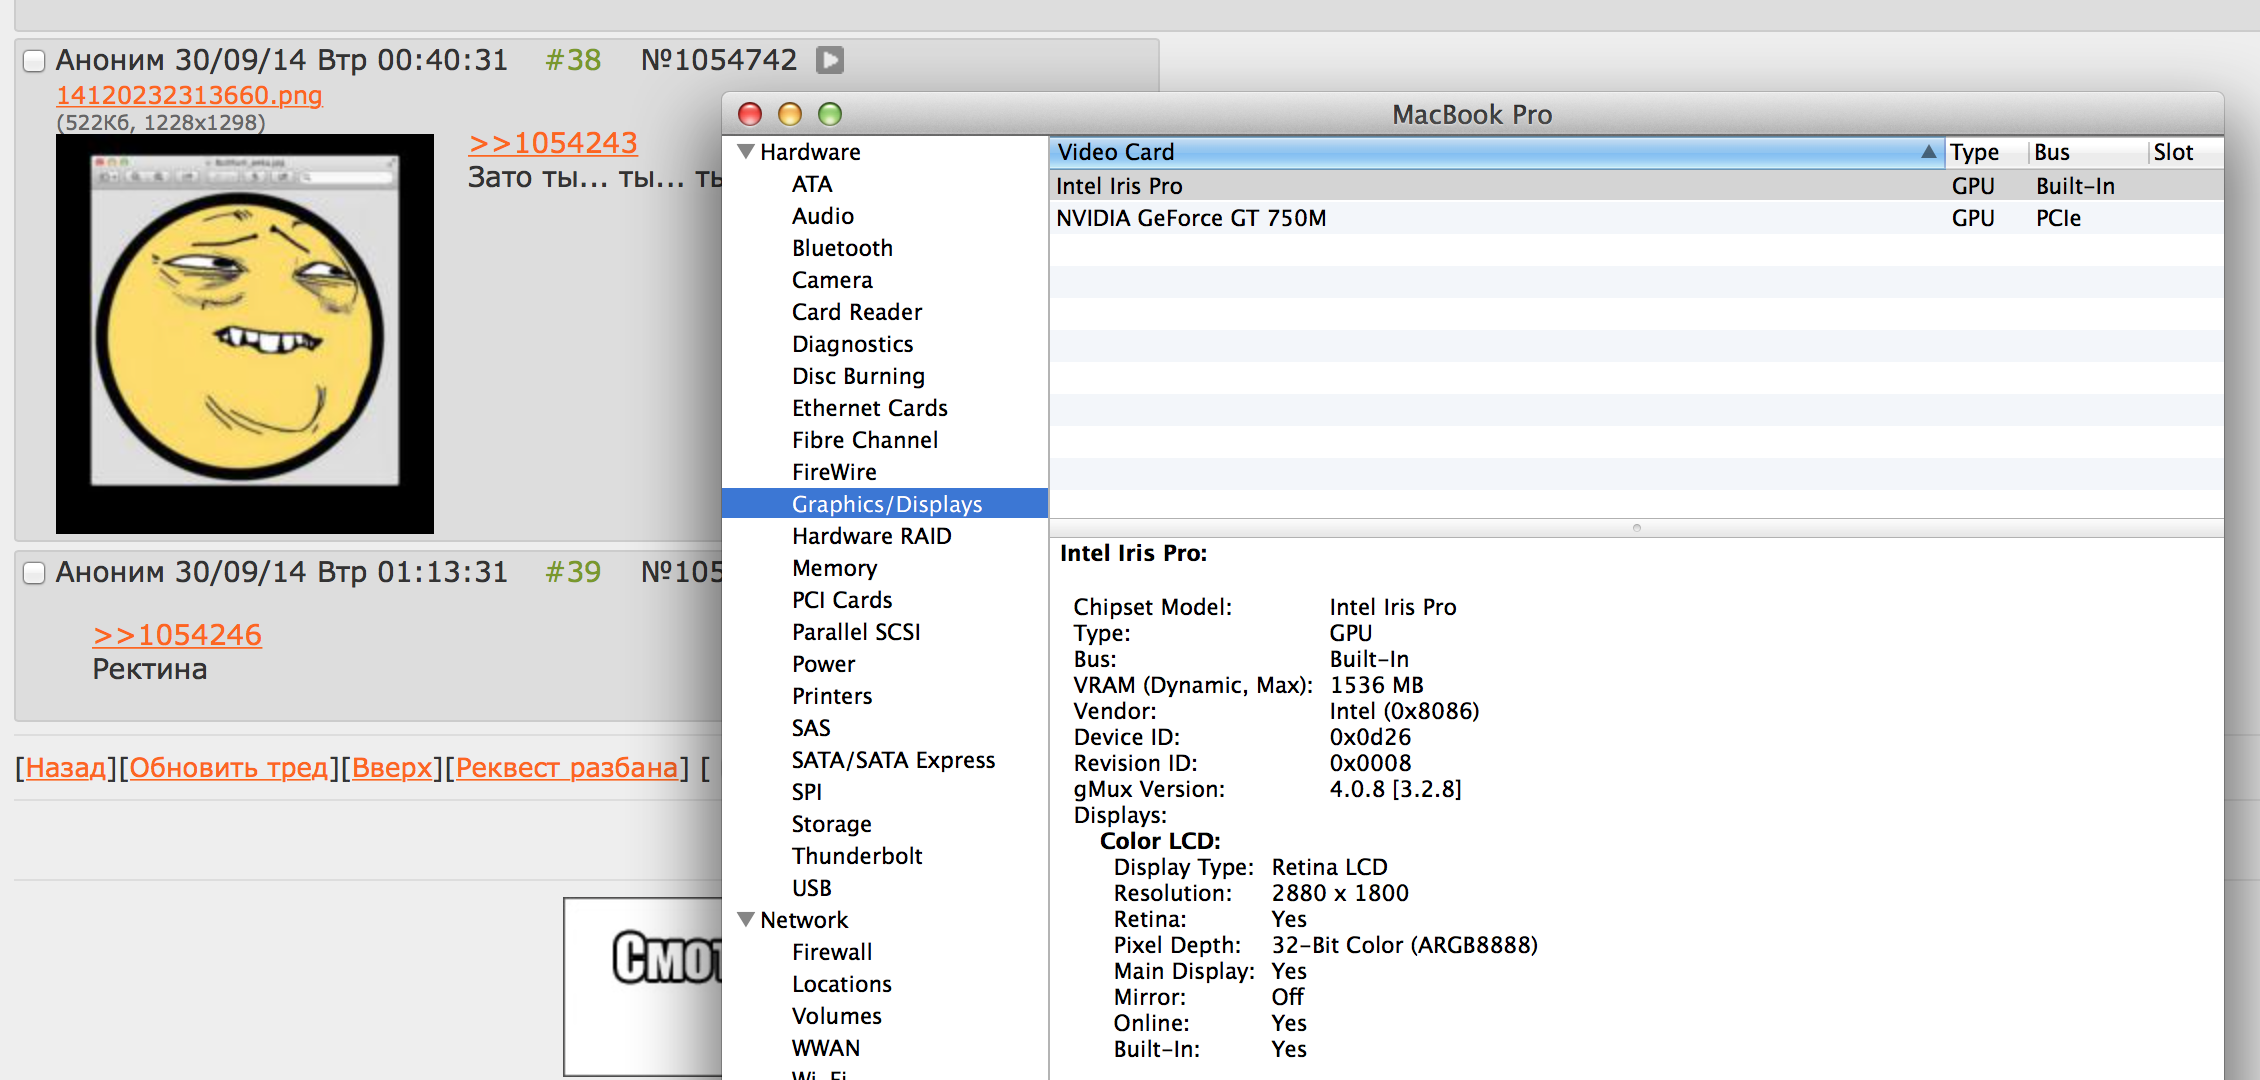Image resolution: width=2260 pixels, height=1080 pixels.
Task: Select Power in the sidebar
Action: click(x=823, y=664)
